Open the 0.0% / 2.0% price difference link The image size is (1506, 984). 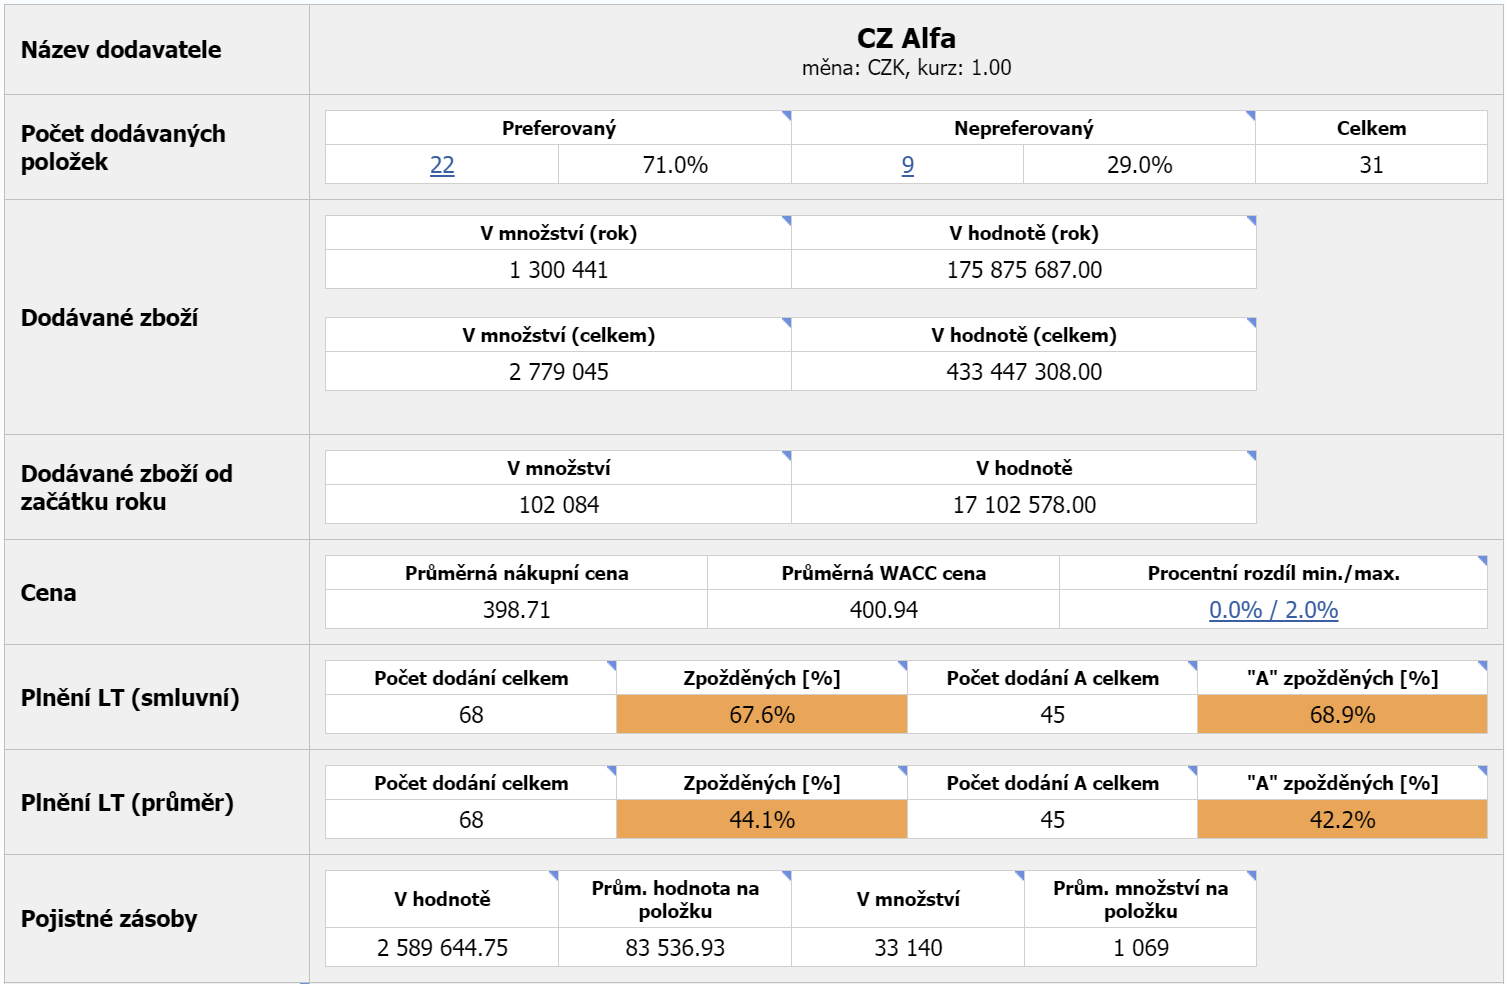(x=1273, y=610)
